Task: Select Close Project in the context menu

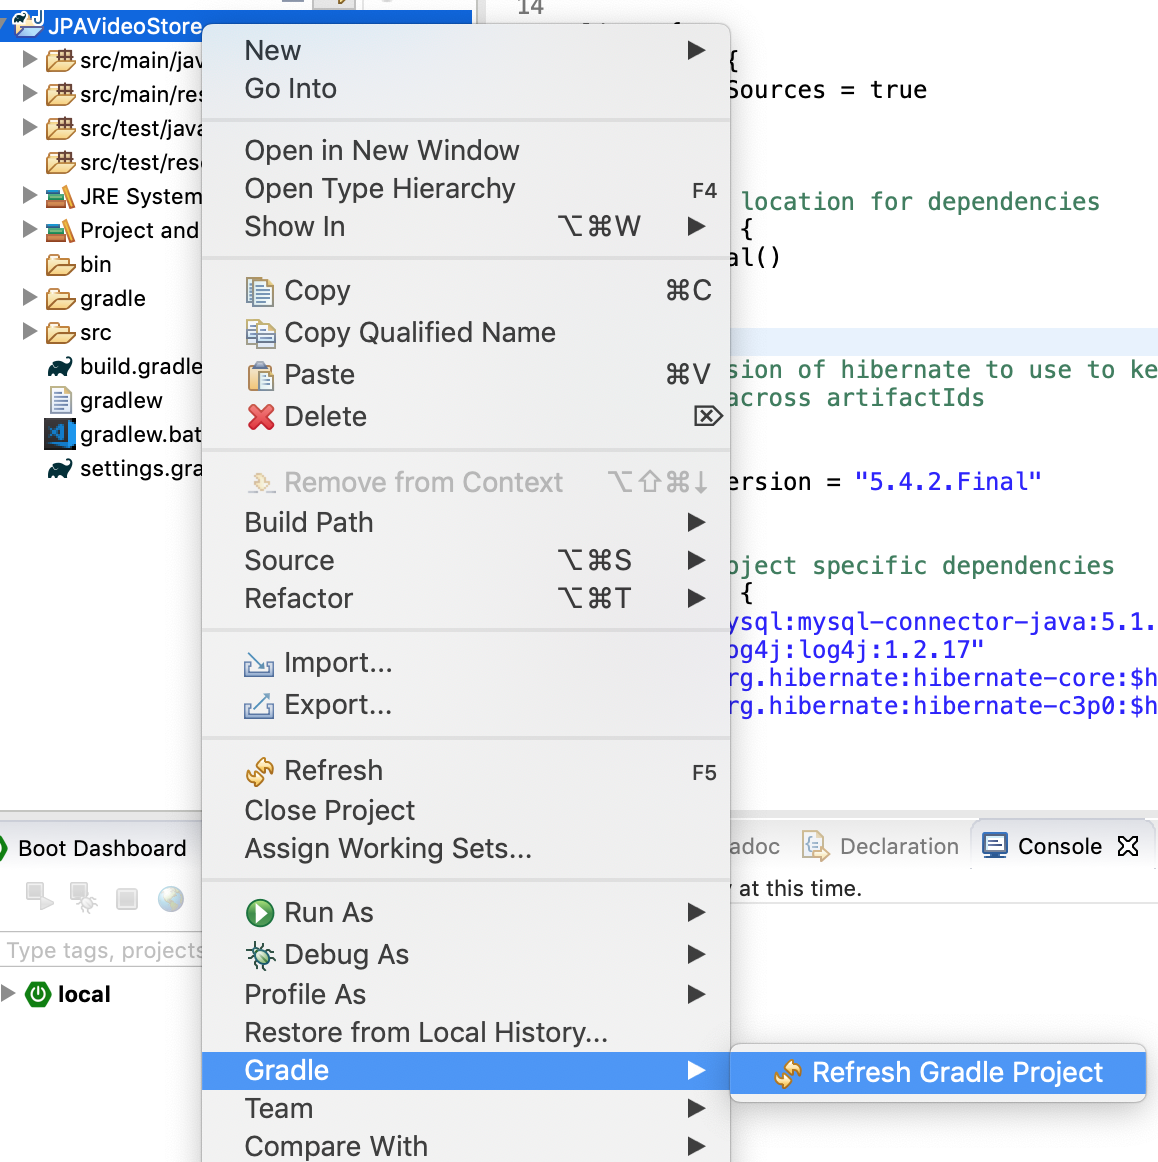Action: [329, 810]
